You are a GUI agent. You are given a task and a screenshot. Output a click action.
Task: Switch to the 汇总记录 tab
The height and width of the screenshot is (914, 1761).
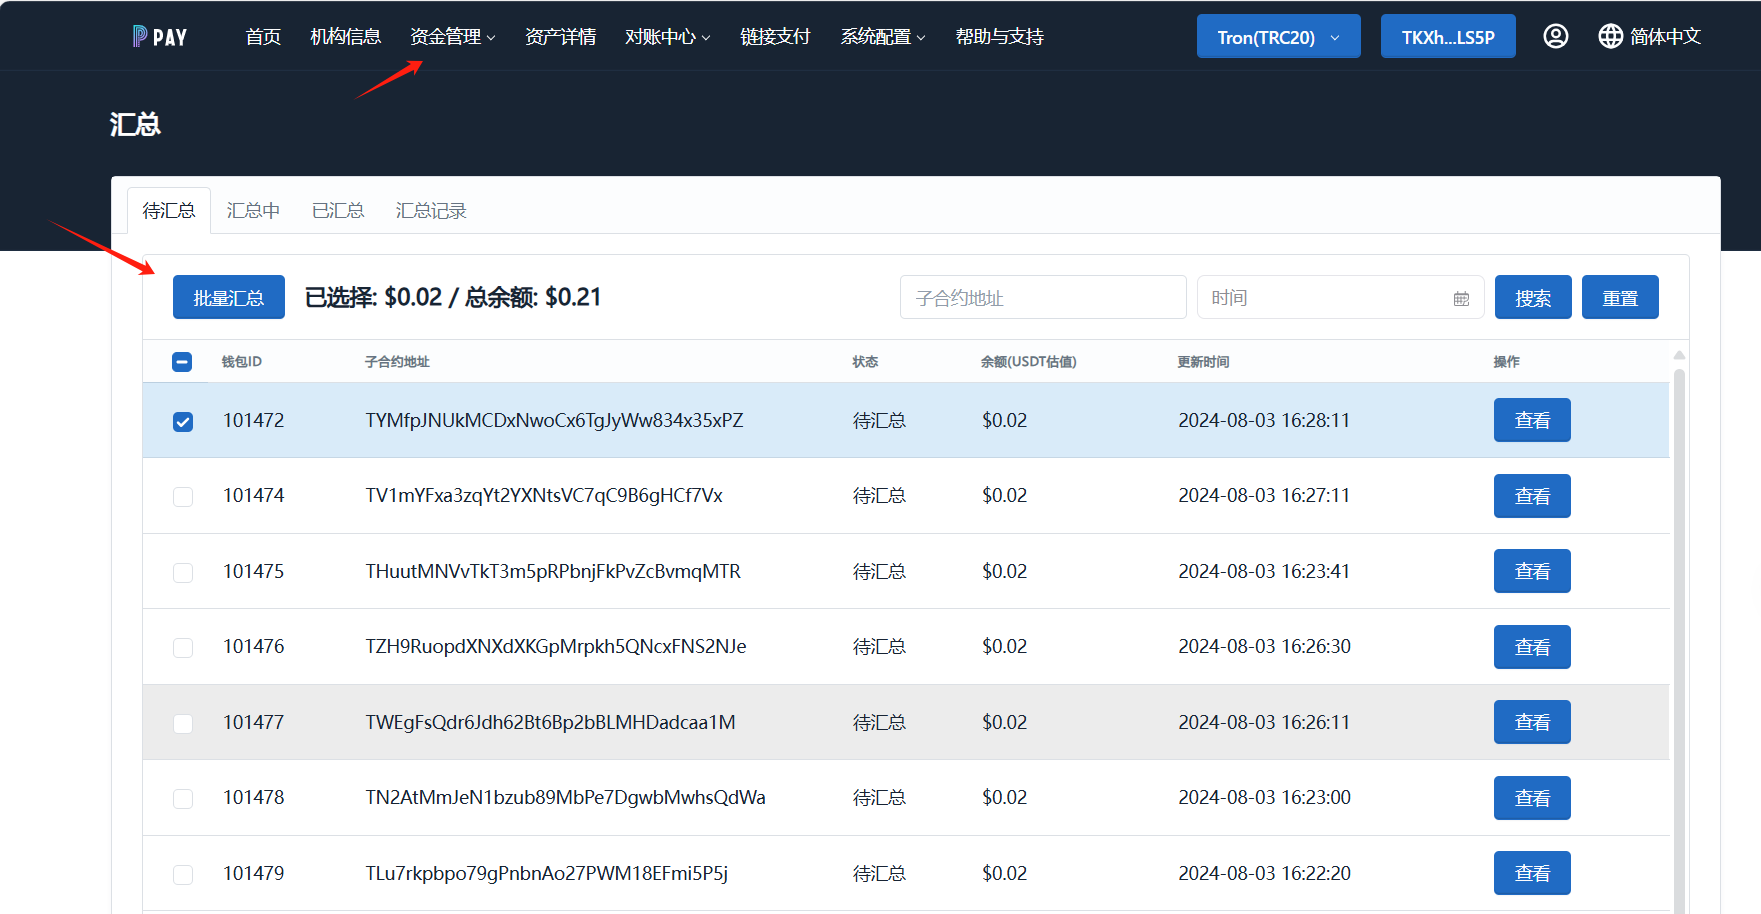(431, 210)
